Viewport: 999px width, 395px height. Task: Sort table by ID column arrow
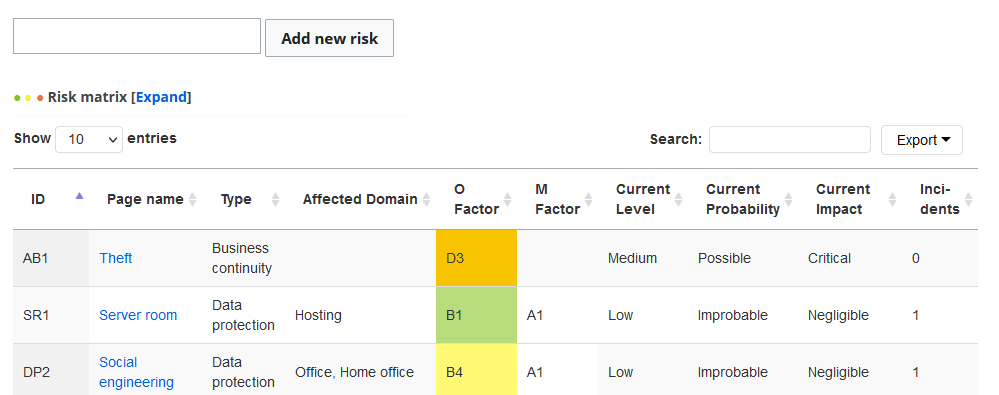(79, 196)
